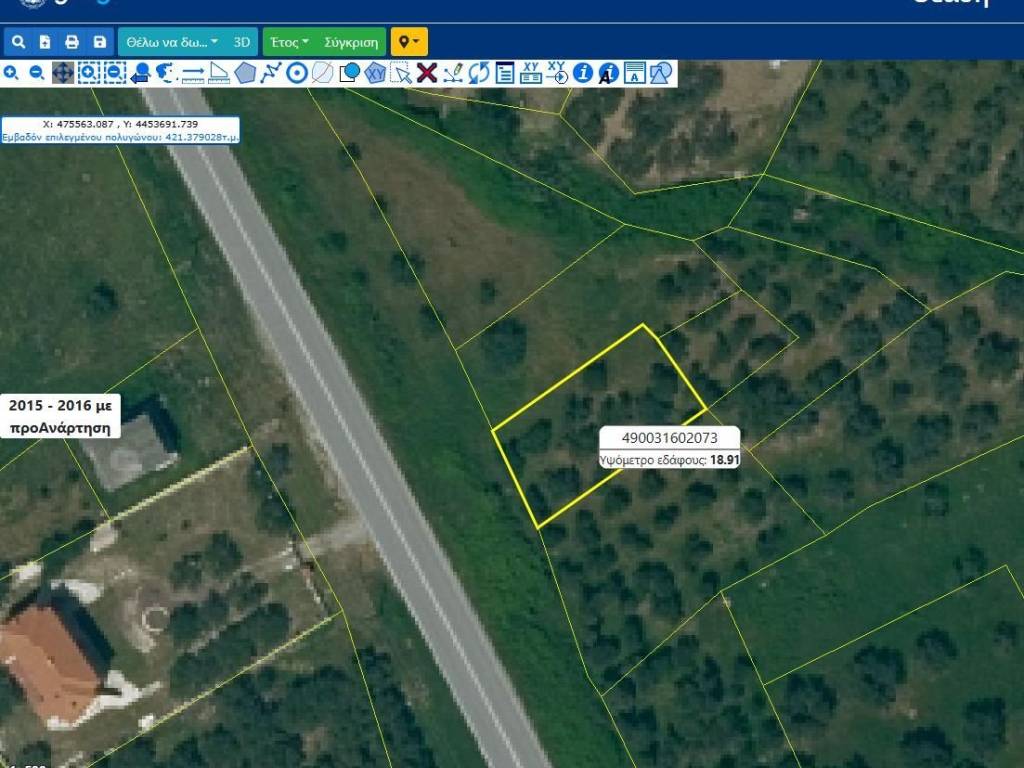Open the 'Θέλω να δω' dropdown

tap(172, 42)
